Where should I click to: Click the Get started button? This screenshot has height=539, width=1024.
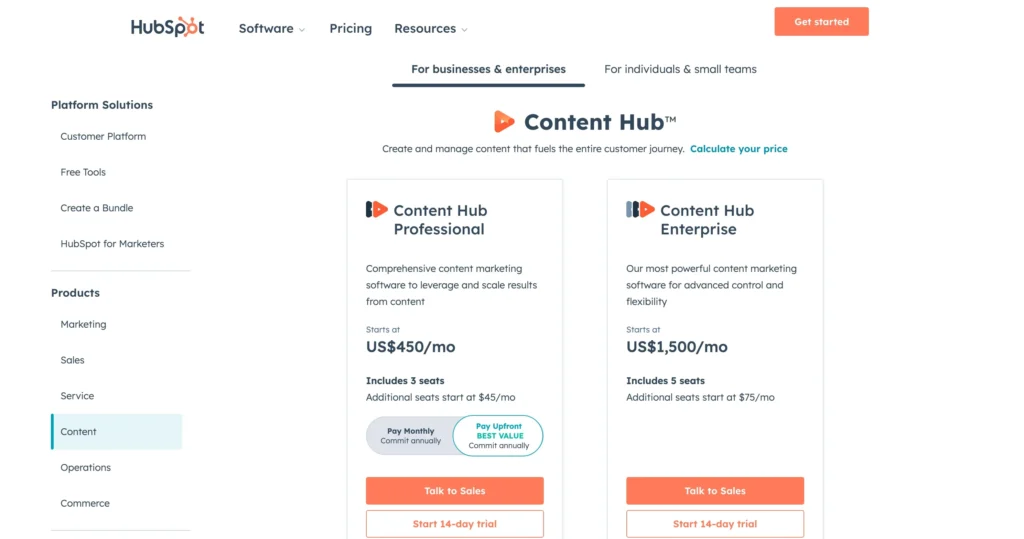point(821,22)
